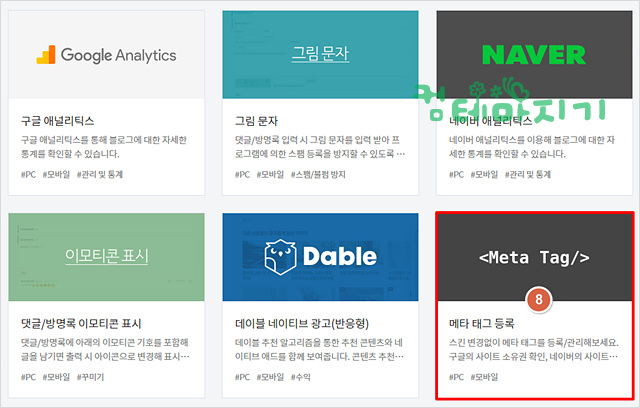
Task: Select #모바일 tag under 데이블 네이티브 광고
Action: [x=270, y=377]
